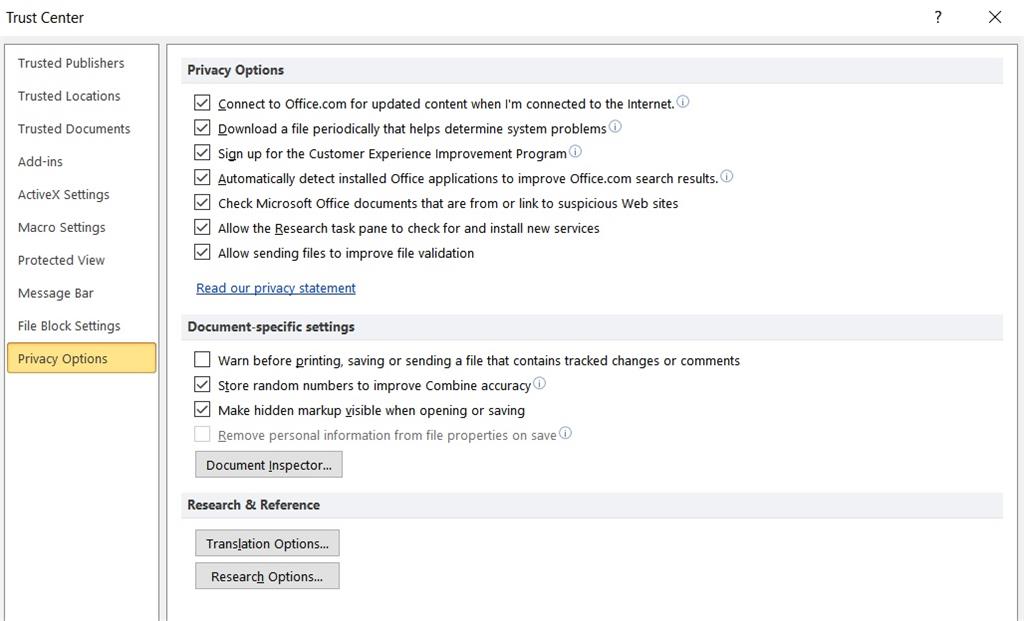The height and width of the screenshot is (621, 1024).
Task: Open Translation Options dialog
Action: click(x=267, y=543)
